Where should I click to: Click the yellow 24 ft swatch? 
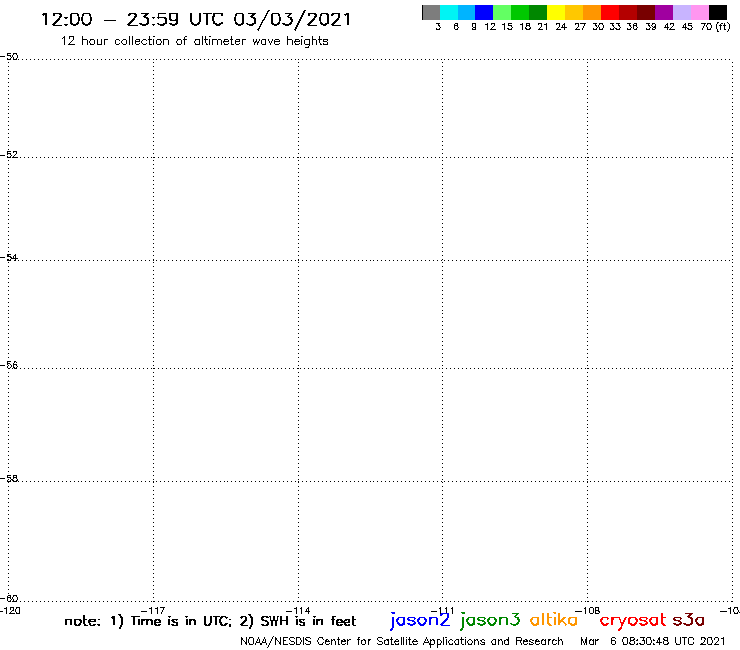pyautogui.click(x=556, y=12)
